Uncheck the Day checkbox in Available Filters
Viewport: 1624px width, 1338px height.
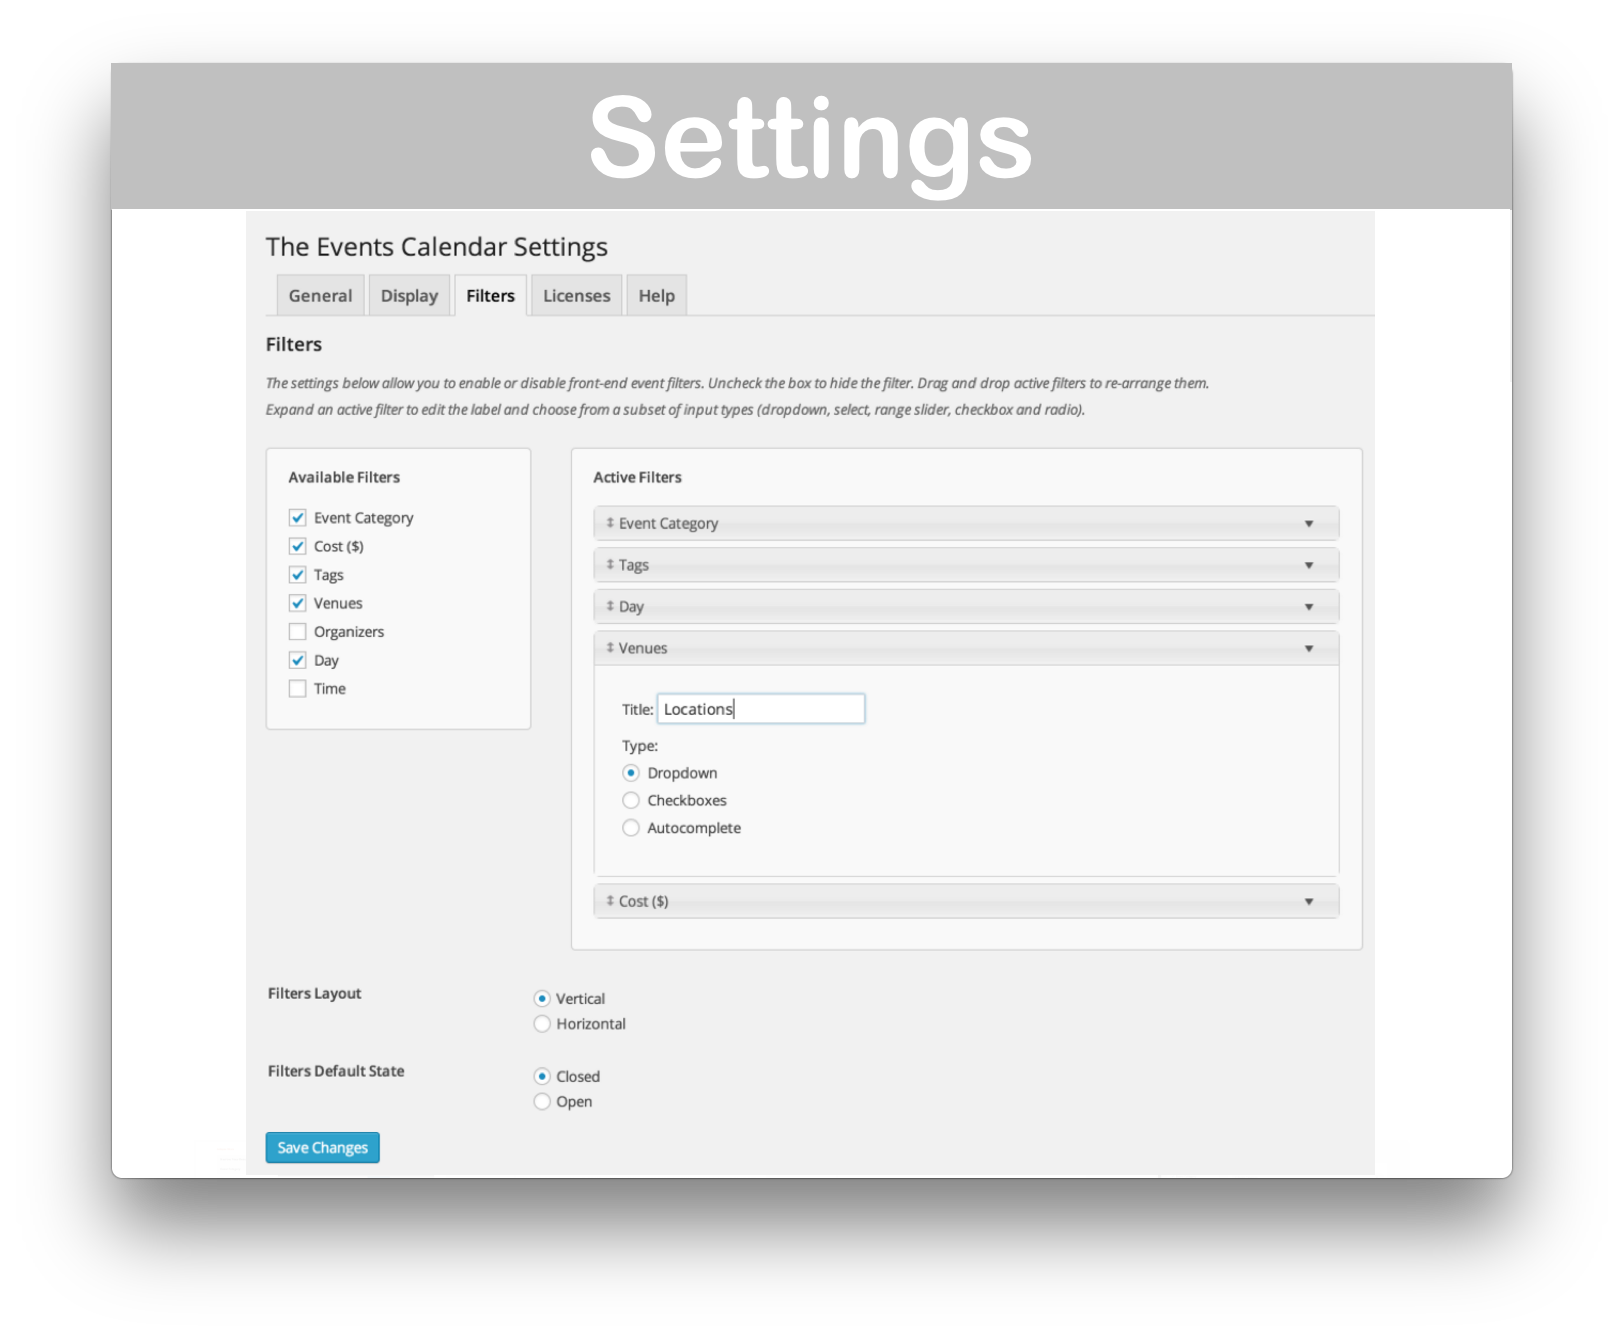[297, 660]
